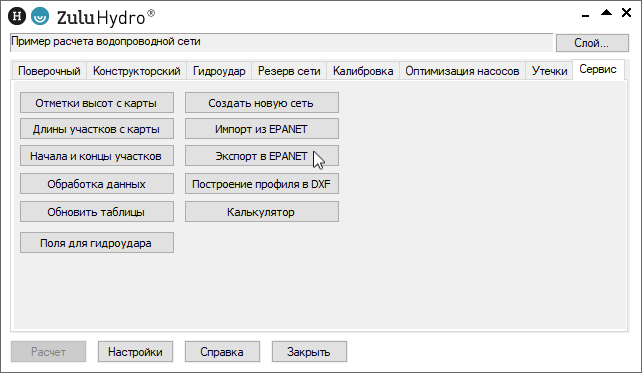The image size is (642, 373).
Task: Close the ZuluHydro window via X
Action: tap(626, 13)
